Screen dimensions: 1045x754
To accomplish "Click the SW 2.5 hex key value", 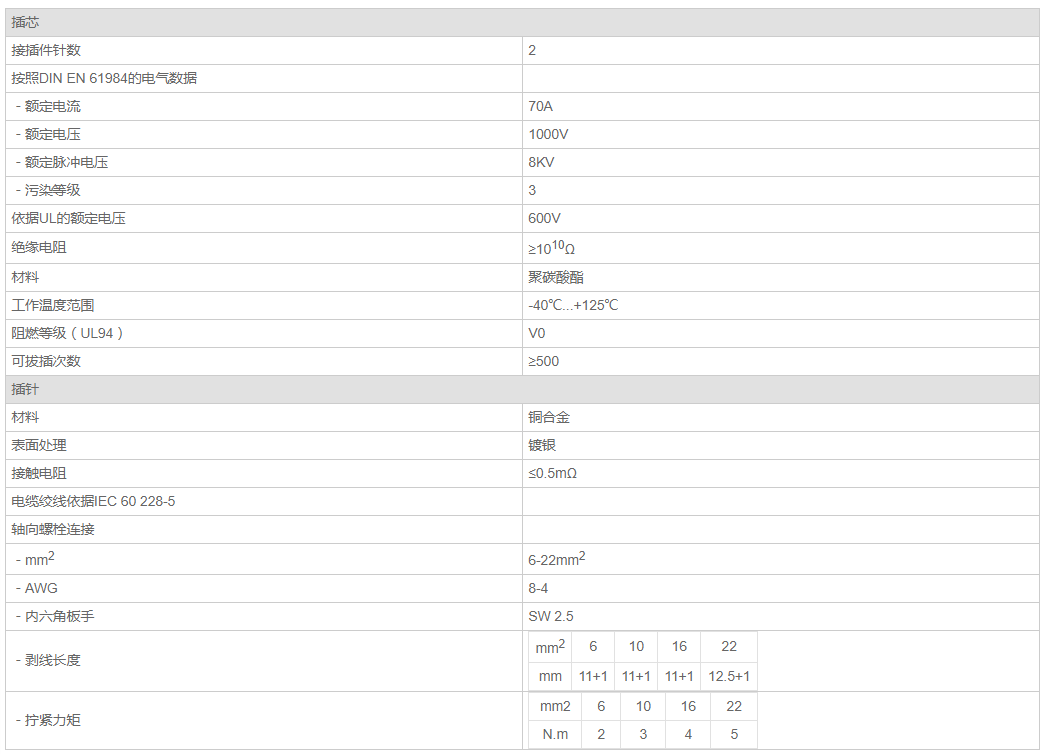I will click(x=551, y=617).
